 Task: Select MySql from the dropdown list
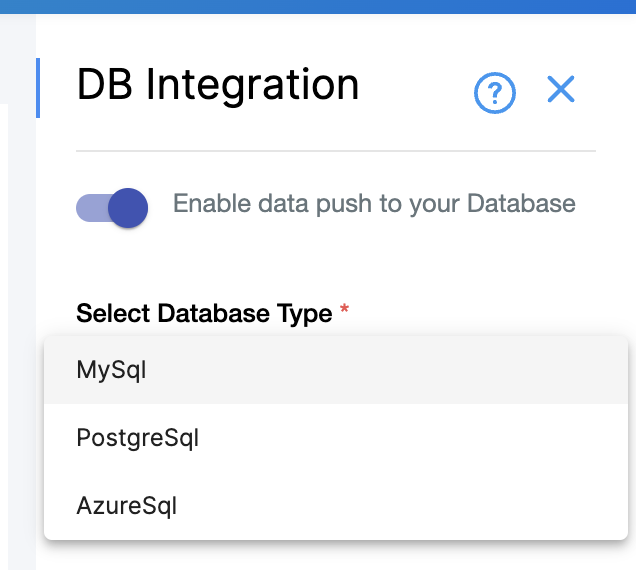tap(112, 370)
